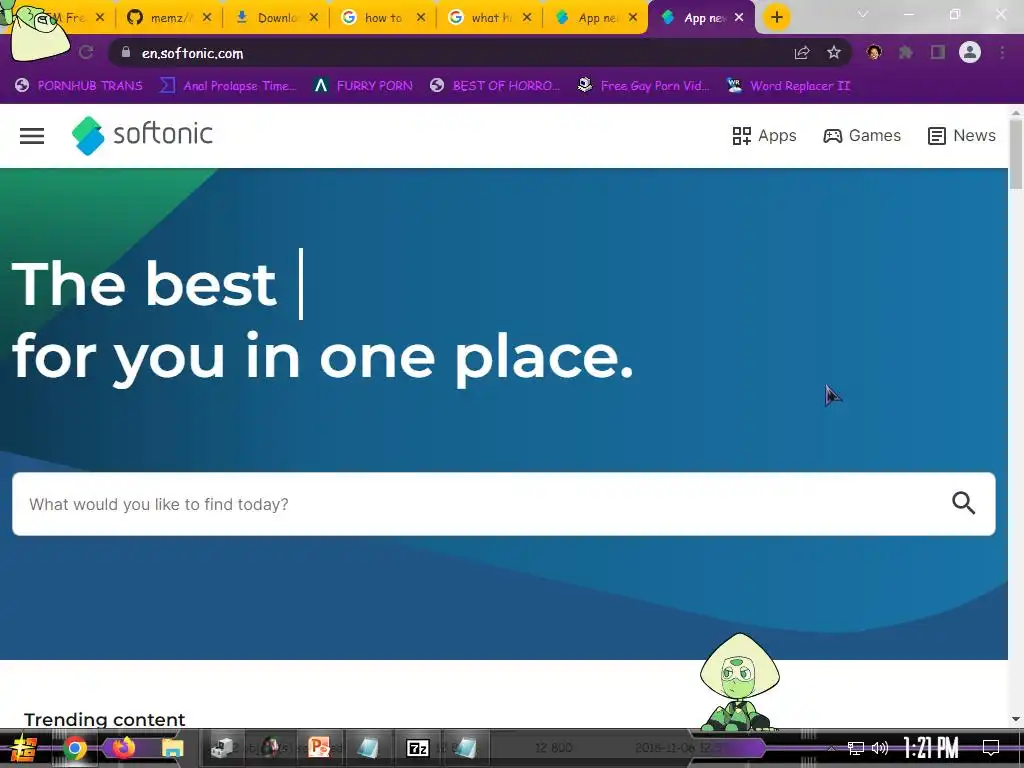Open Google Chrome from the taskbar
1024x768 pixels.
74,748
